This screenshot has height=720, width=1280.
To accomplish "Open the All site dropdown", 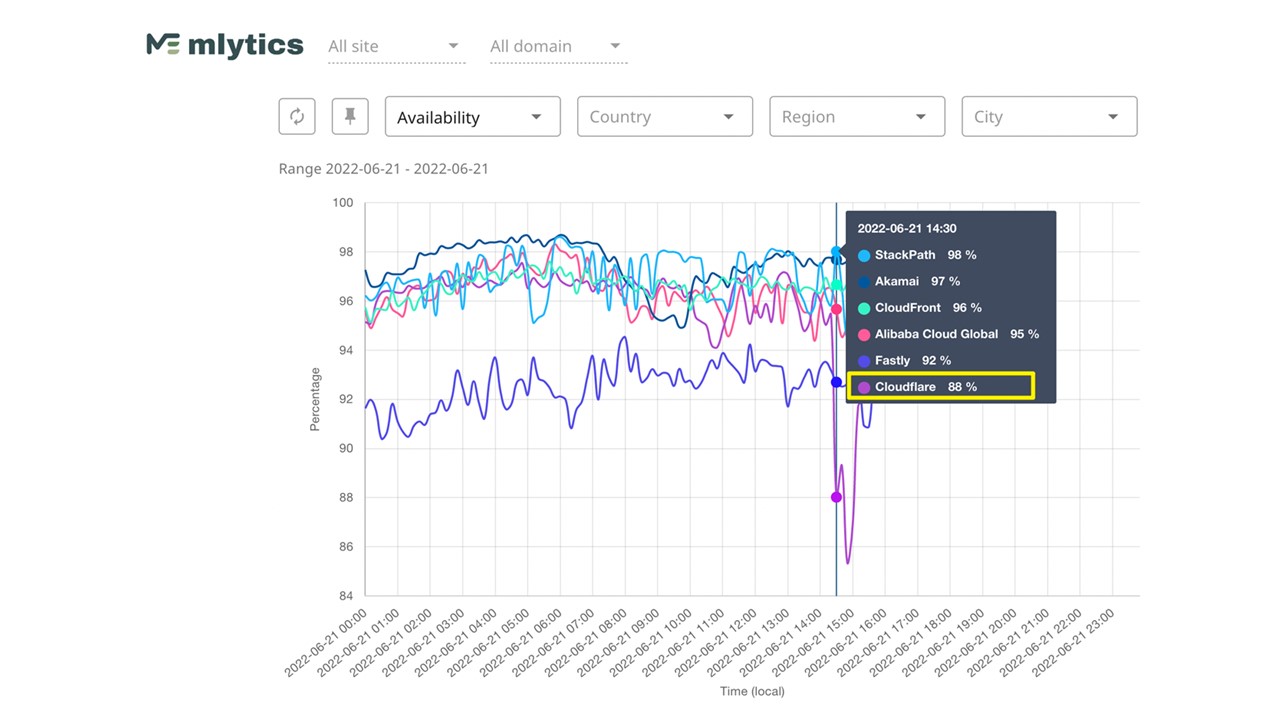I will click(396, 46).
